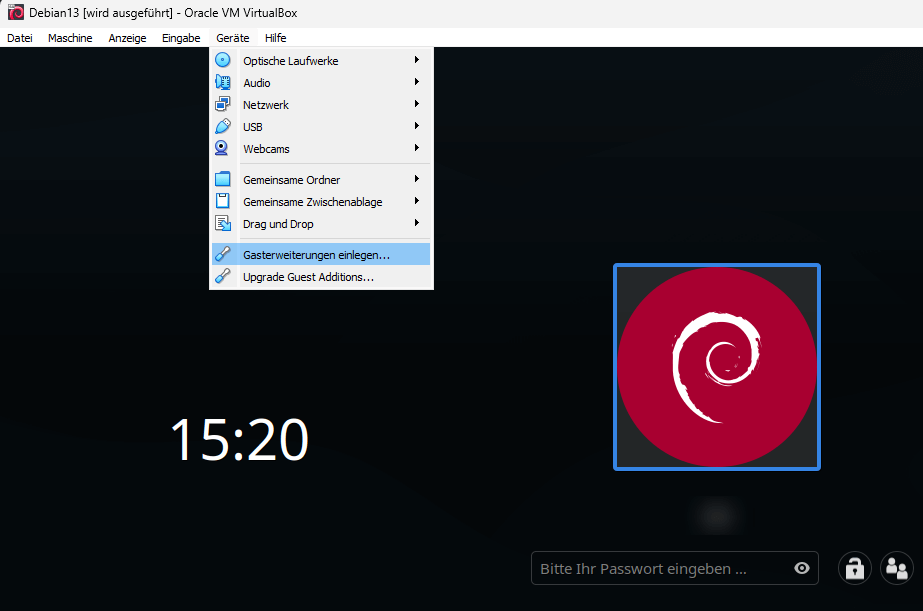
Task: Click the padlock unlock button
Action: click(855, 568)
